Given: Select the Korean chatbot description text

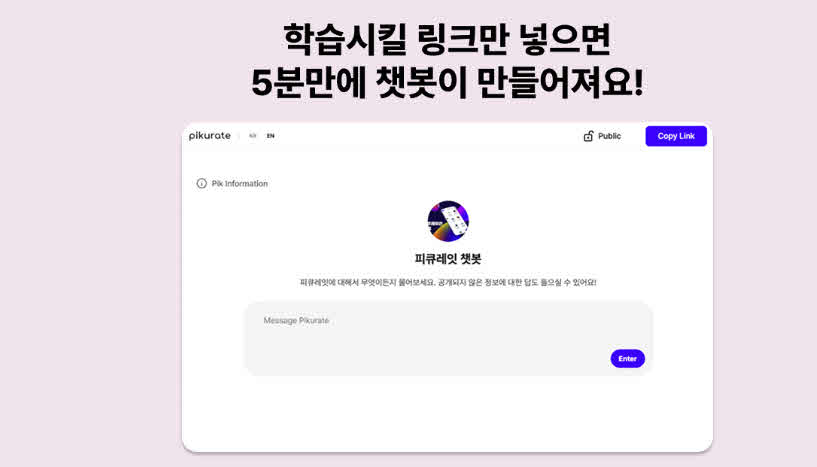Looking at the screenshot, I should pyautogui.click(x=448, y=282).
